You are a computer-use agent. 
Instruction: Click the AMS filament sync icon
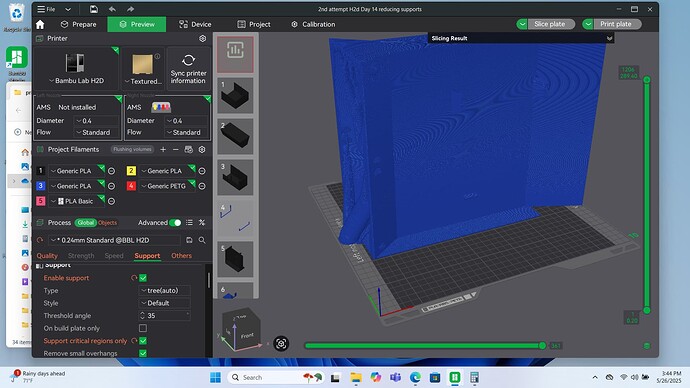point(188,150)
